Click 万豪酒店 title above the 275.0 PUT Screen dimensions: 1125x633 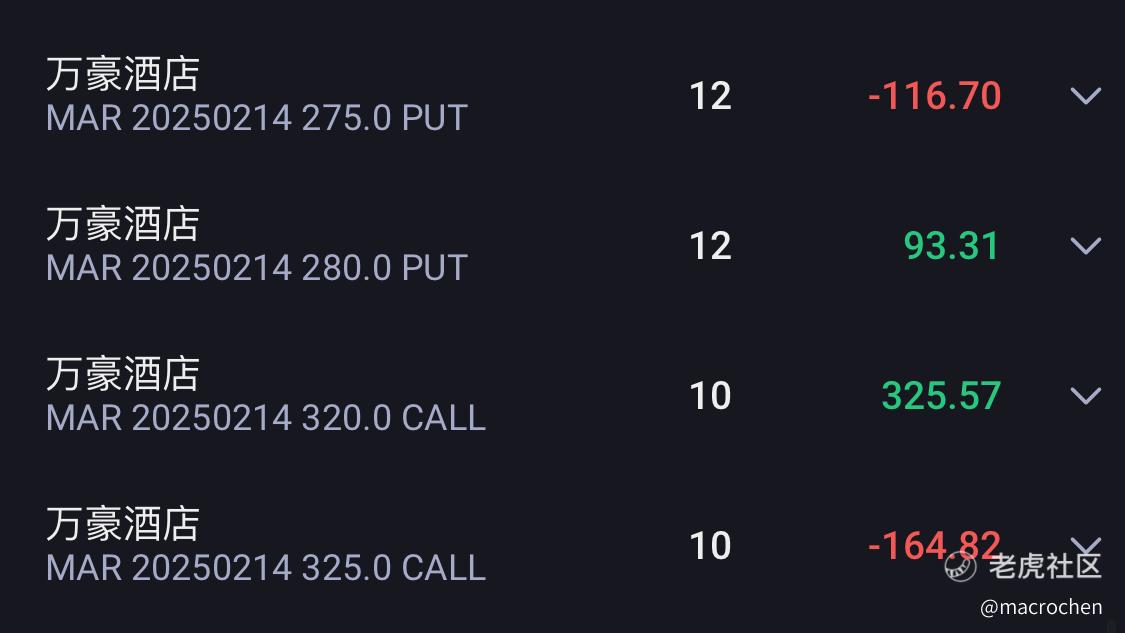[x=123, y=74]
